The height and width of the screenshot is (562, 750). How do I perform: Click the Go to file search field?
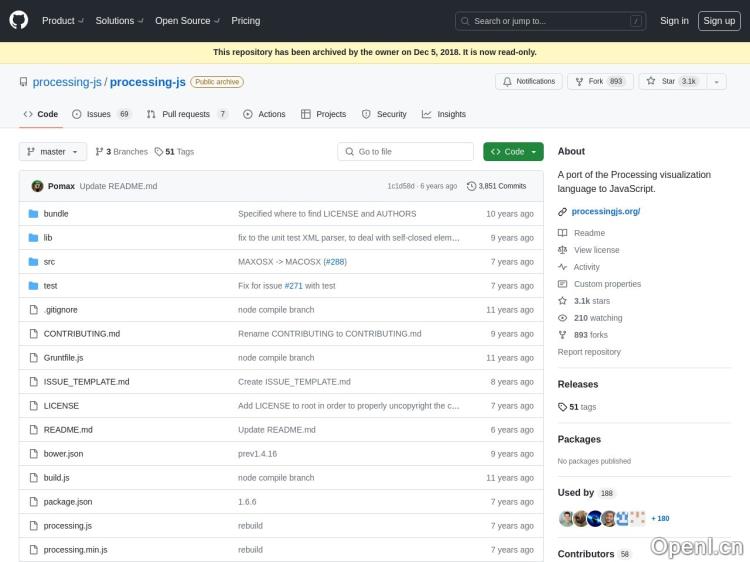coord(405,152)
